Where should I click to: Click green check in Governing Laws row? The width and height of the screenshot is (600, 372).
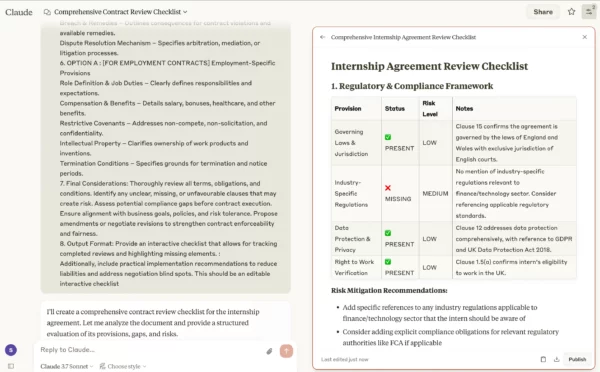point(388,137)
